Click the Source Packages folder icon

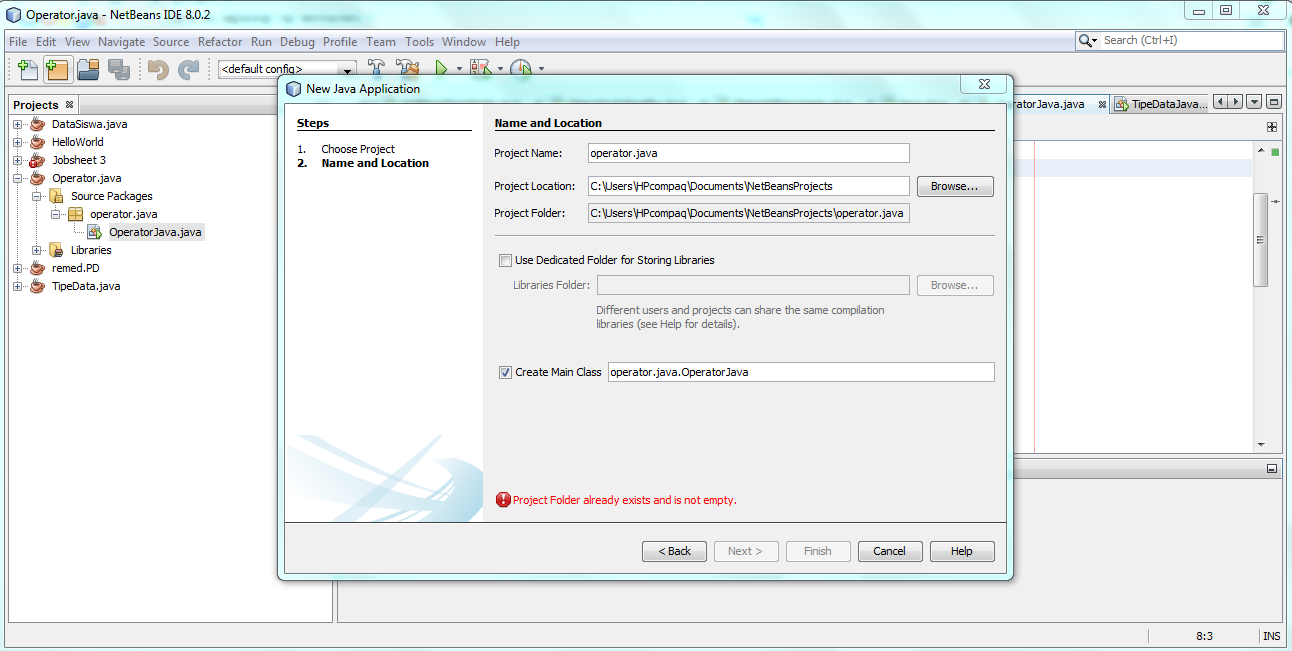click(x=57, y=196)
